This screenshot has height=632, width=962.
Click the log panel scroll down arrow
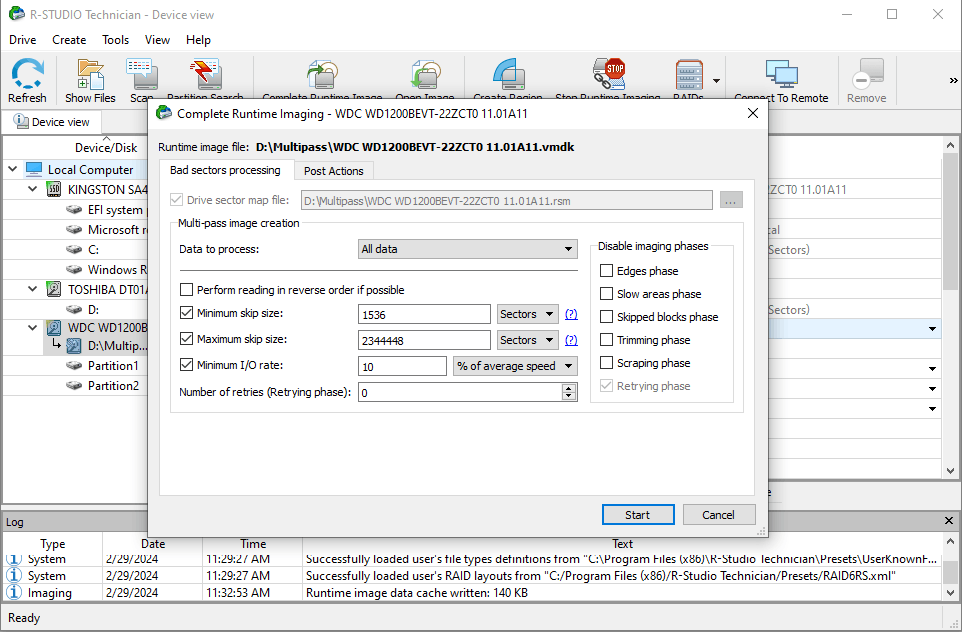click(950, 593)
